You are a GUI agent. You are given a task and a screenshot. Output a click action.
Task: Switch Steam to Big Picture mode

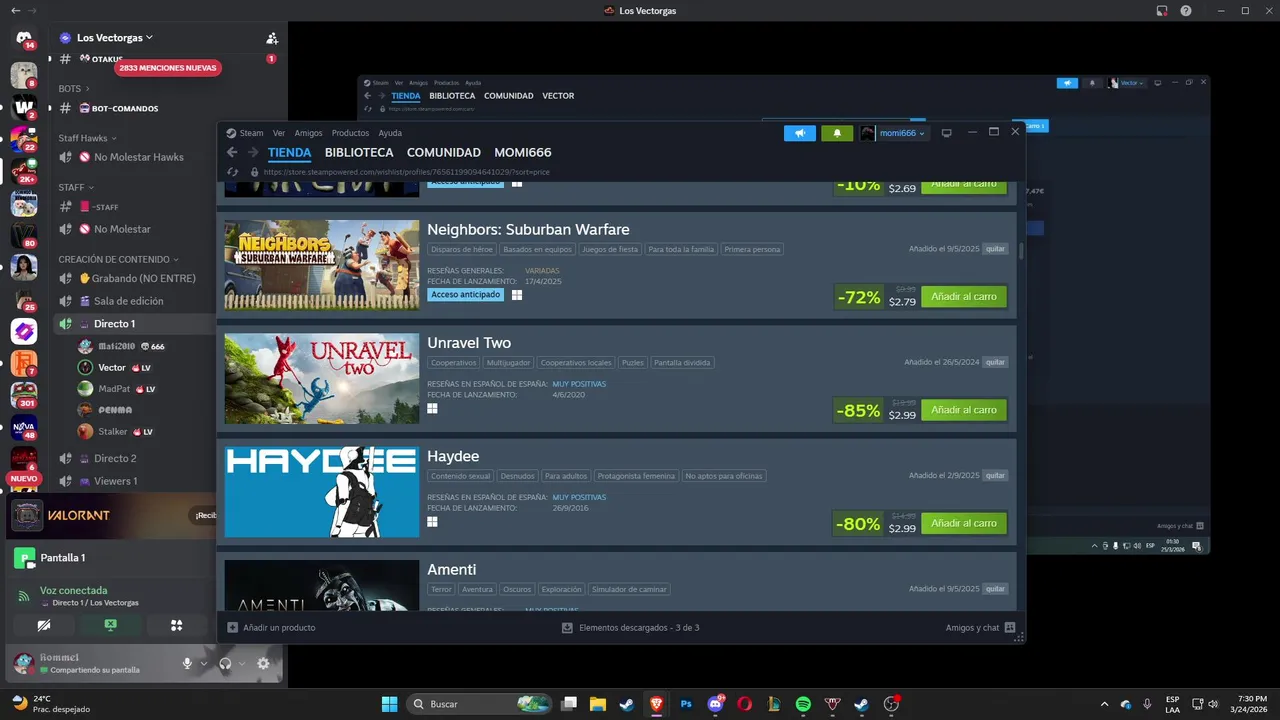(946, 133)
